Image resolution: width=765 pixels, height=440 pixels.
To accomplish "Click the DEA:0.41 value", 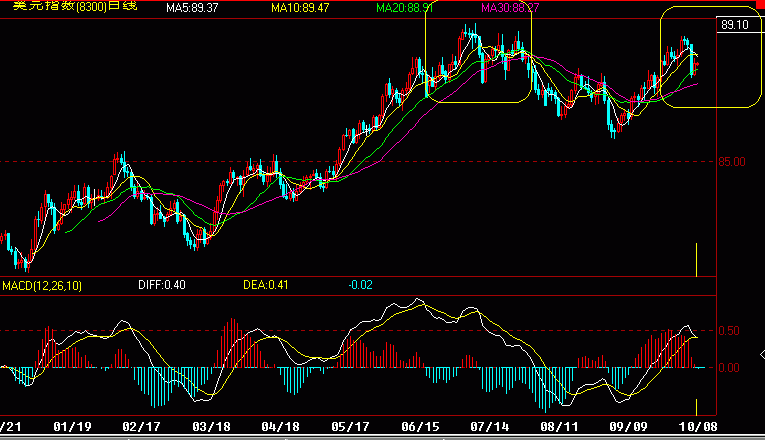I will tap(265, 285).
